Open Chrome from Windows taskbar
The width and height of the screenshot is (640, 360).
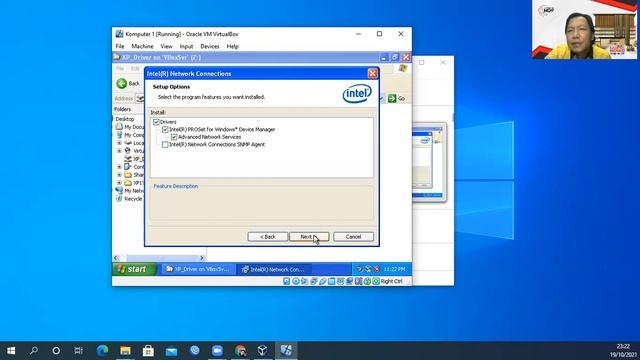click(240, 350)
